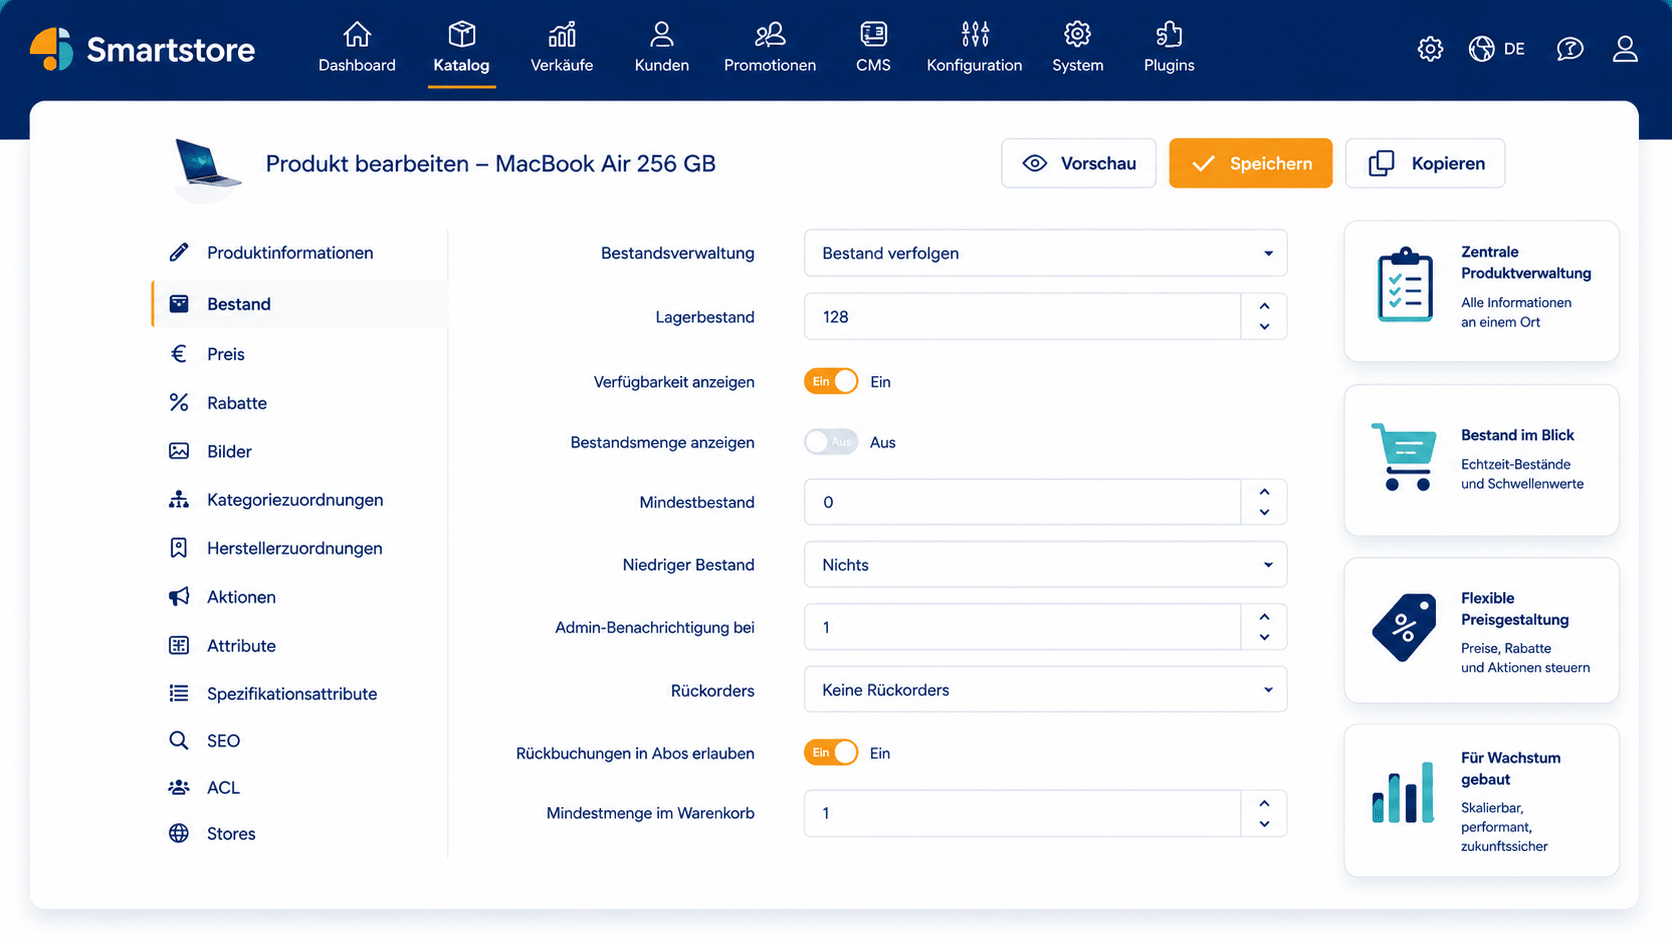Click the settings gear icon at top right
The width and height of the screenshot is (1672, 941).
pyautogui.click(x=1430, y=49)
